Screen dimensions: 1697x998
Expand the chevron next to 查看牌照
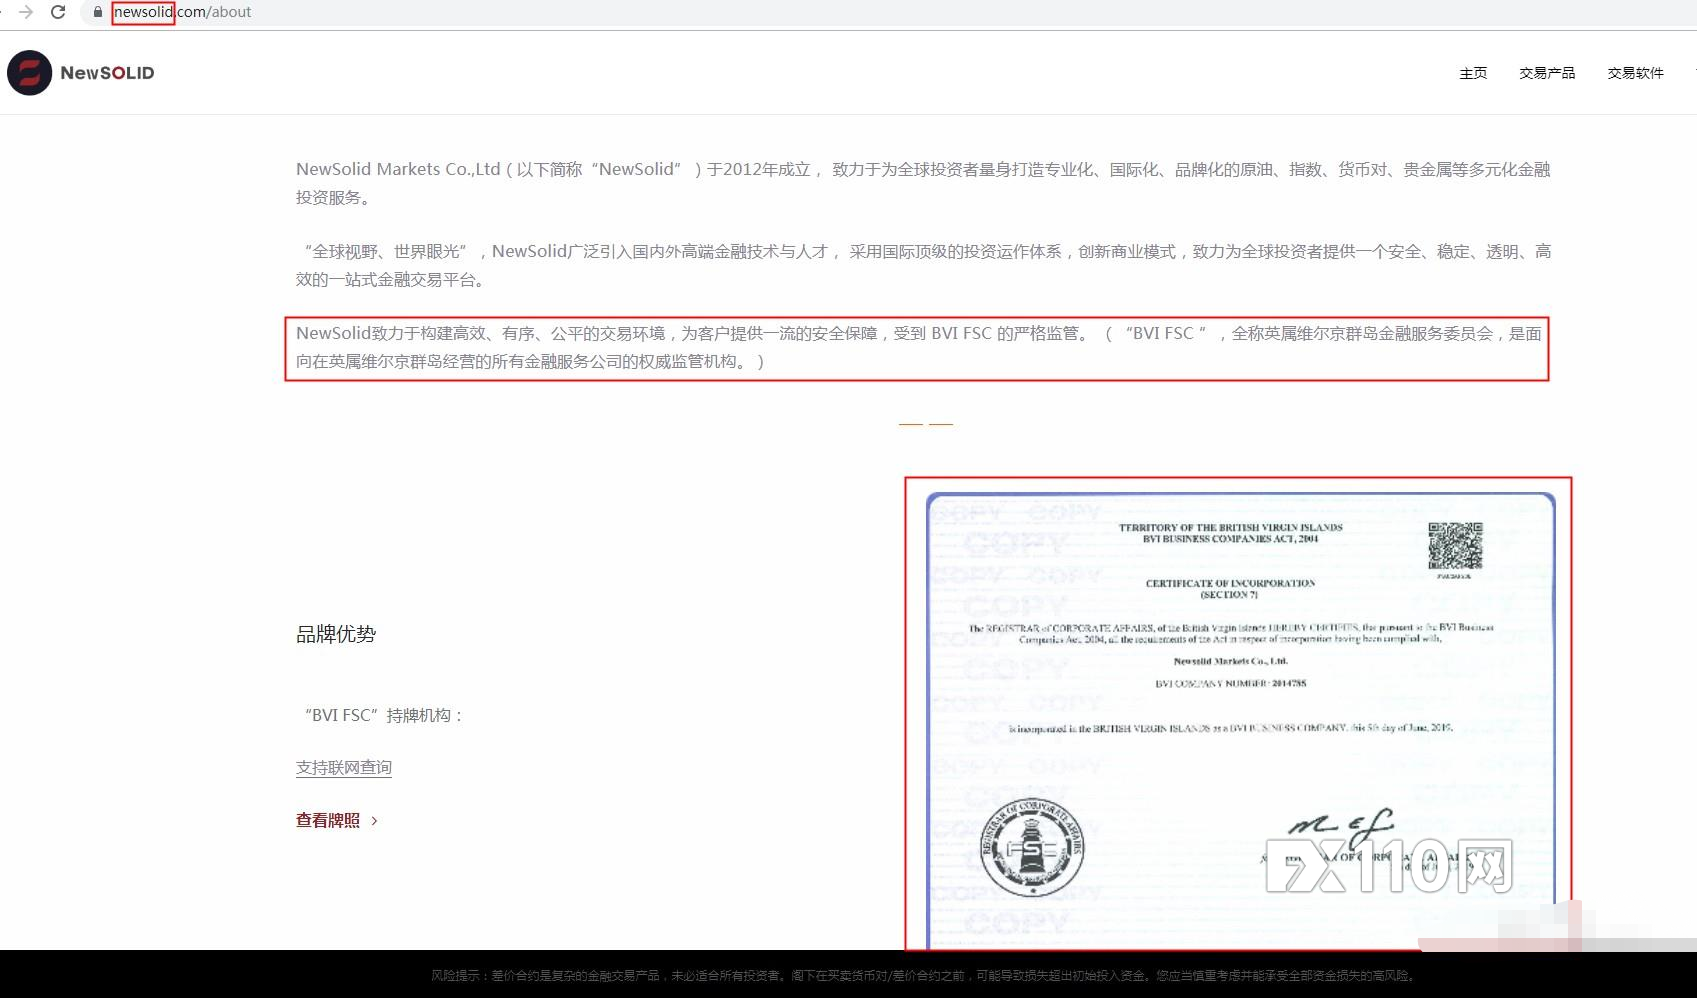[x=374, y=820]
